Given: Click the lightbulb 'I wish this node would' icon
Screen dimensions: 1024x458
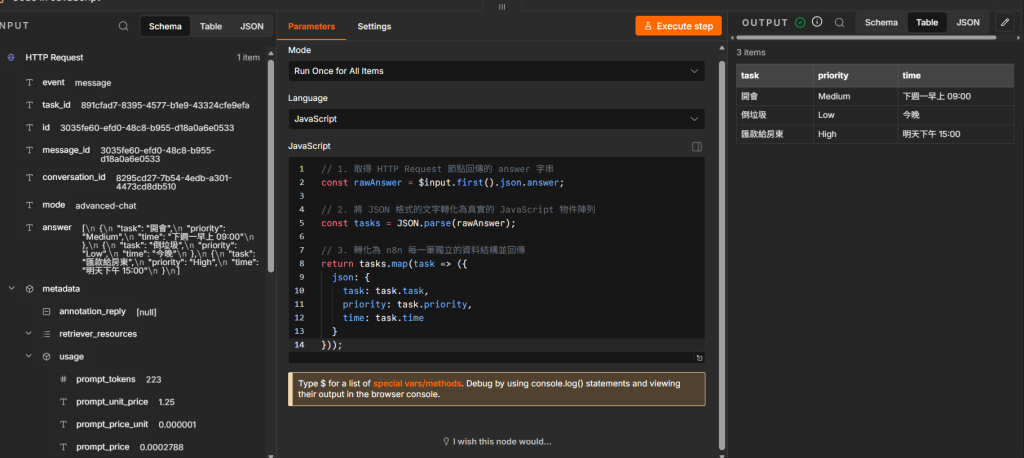Looking at the screenshot, I should [x=447, y=442].
